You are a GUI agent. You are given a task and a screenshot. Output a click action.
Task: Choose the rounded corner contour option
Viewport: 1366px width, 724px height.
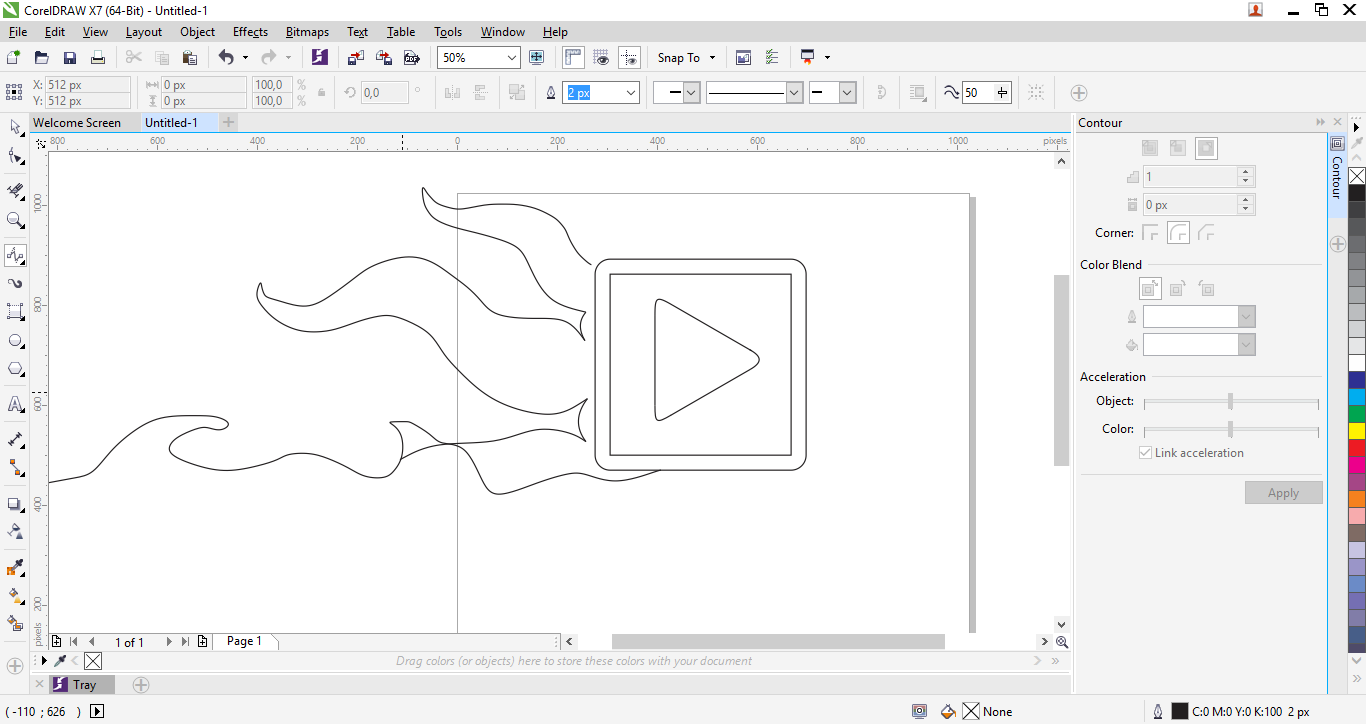(1178, 233)
